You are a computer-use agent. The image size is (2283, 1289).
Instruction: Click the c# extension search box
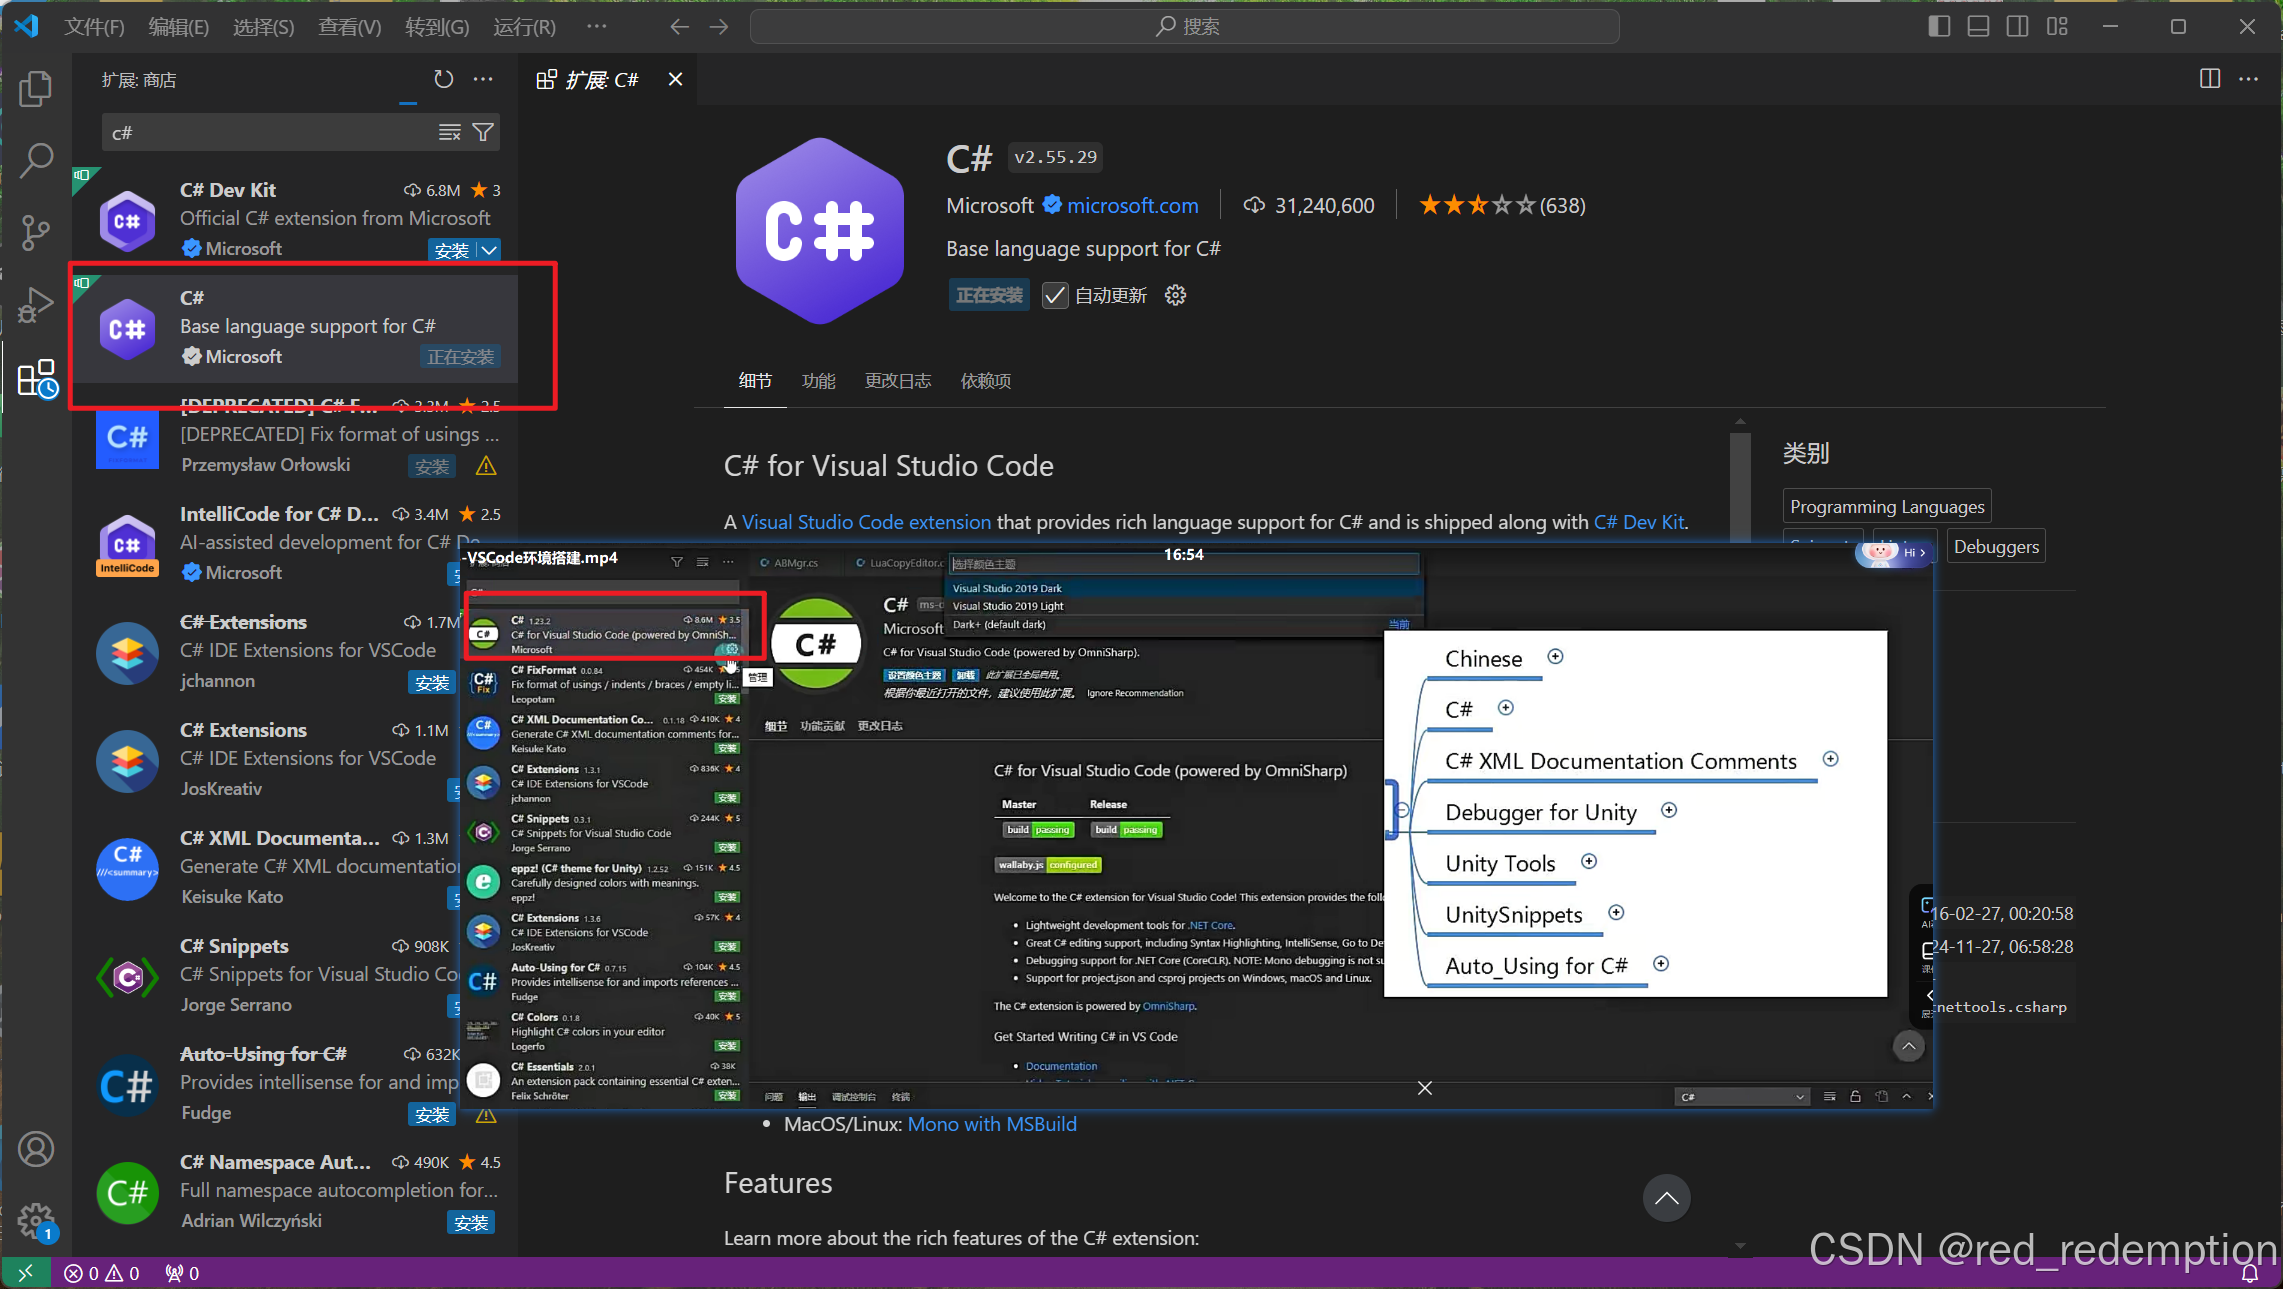tap(270, 132)
